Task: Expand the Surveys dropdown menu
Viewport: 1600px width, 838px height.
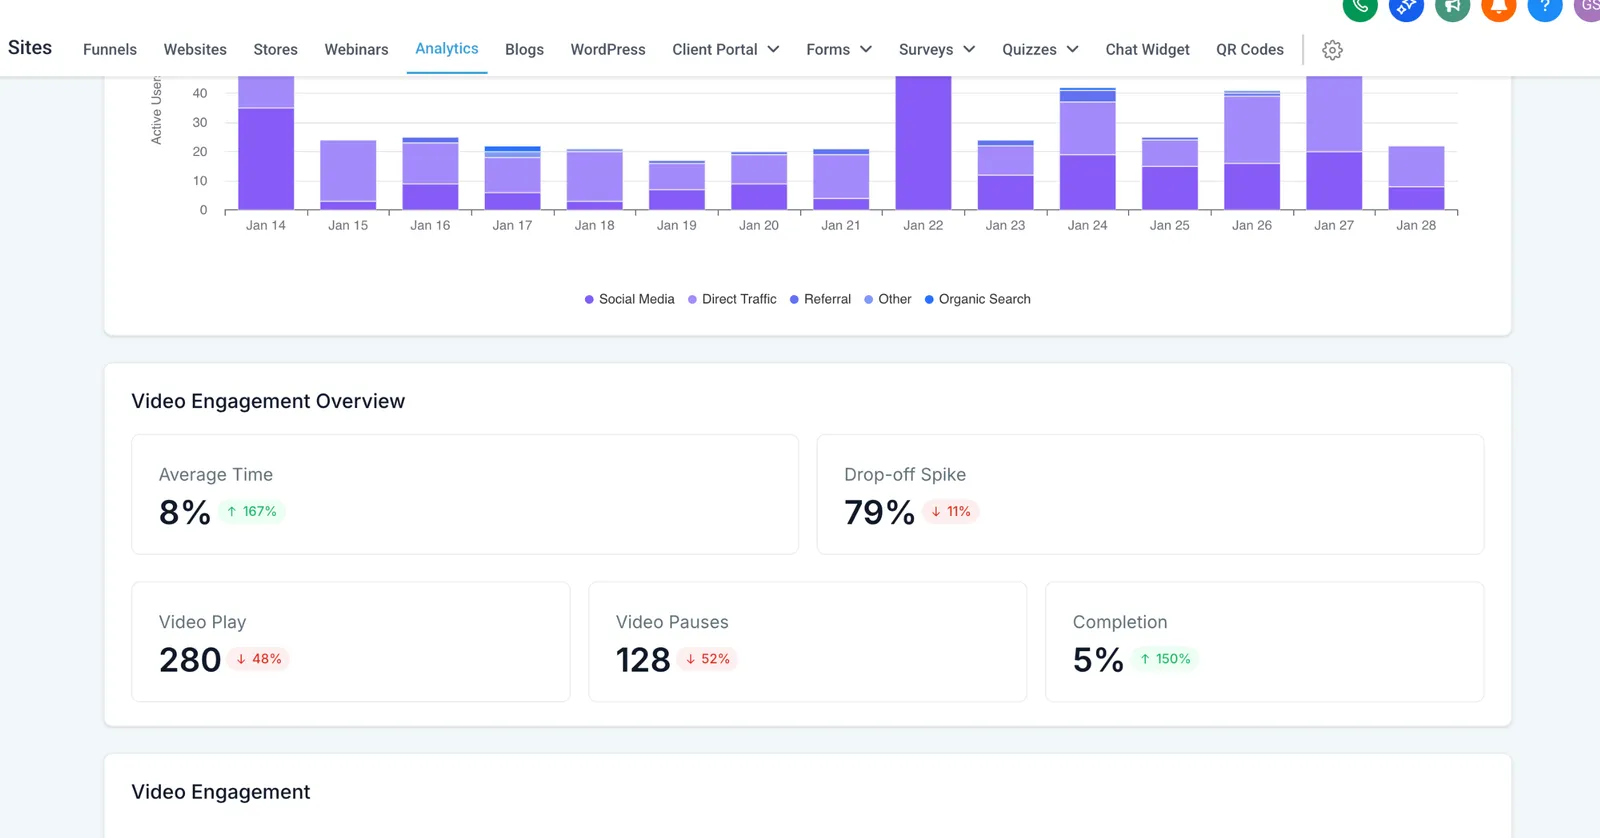Action: (937, 49)
